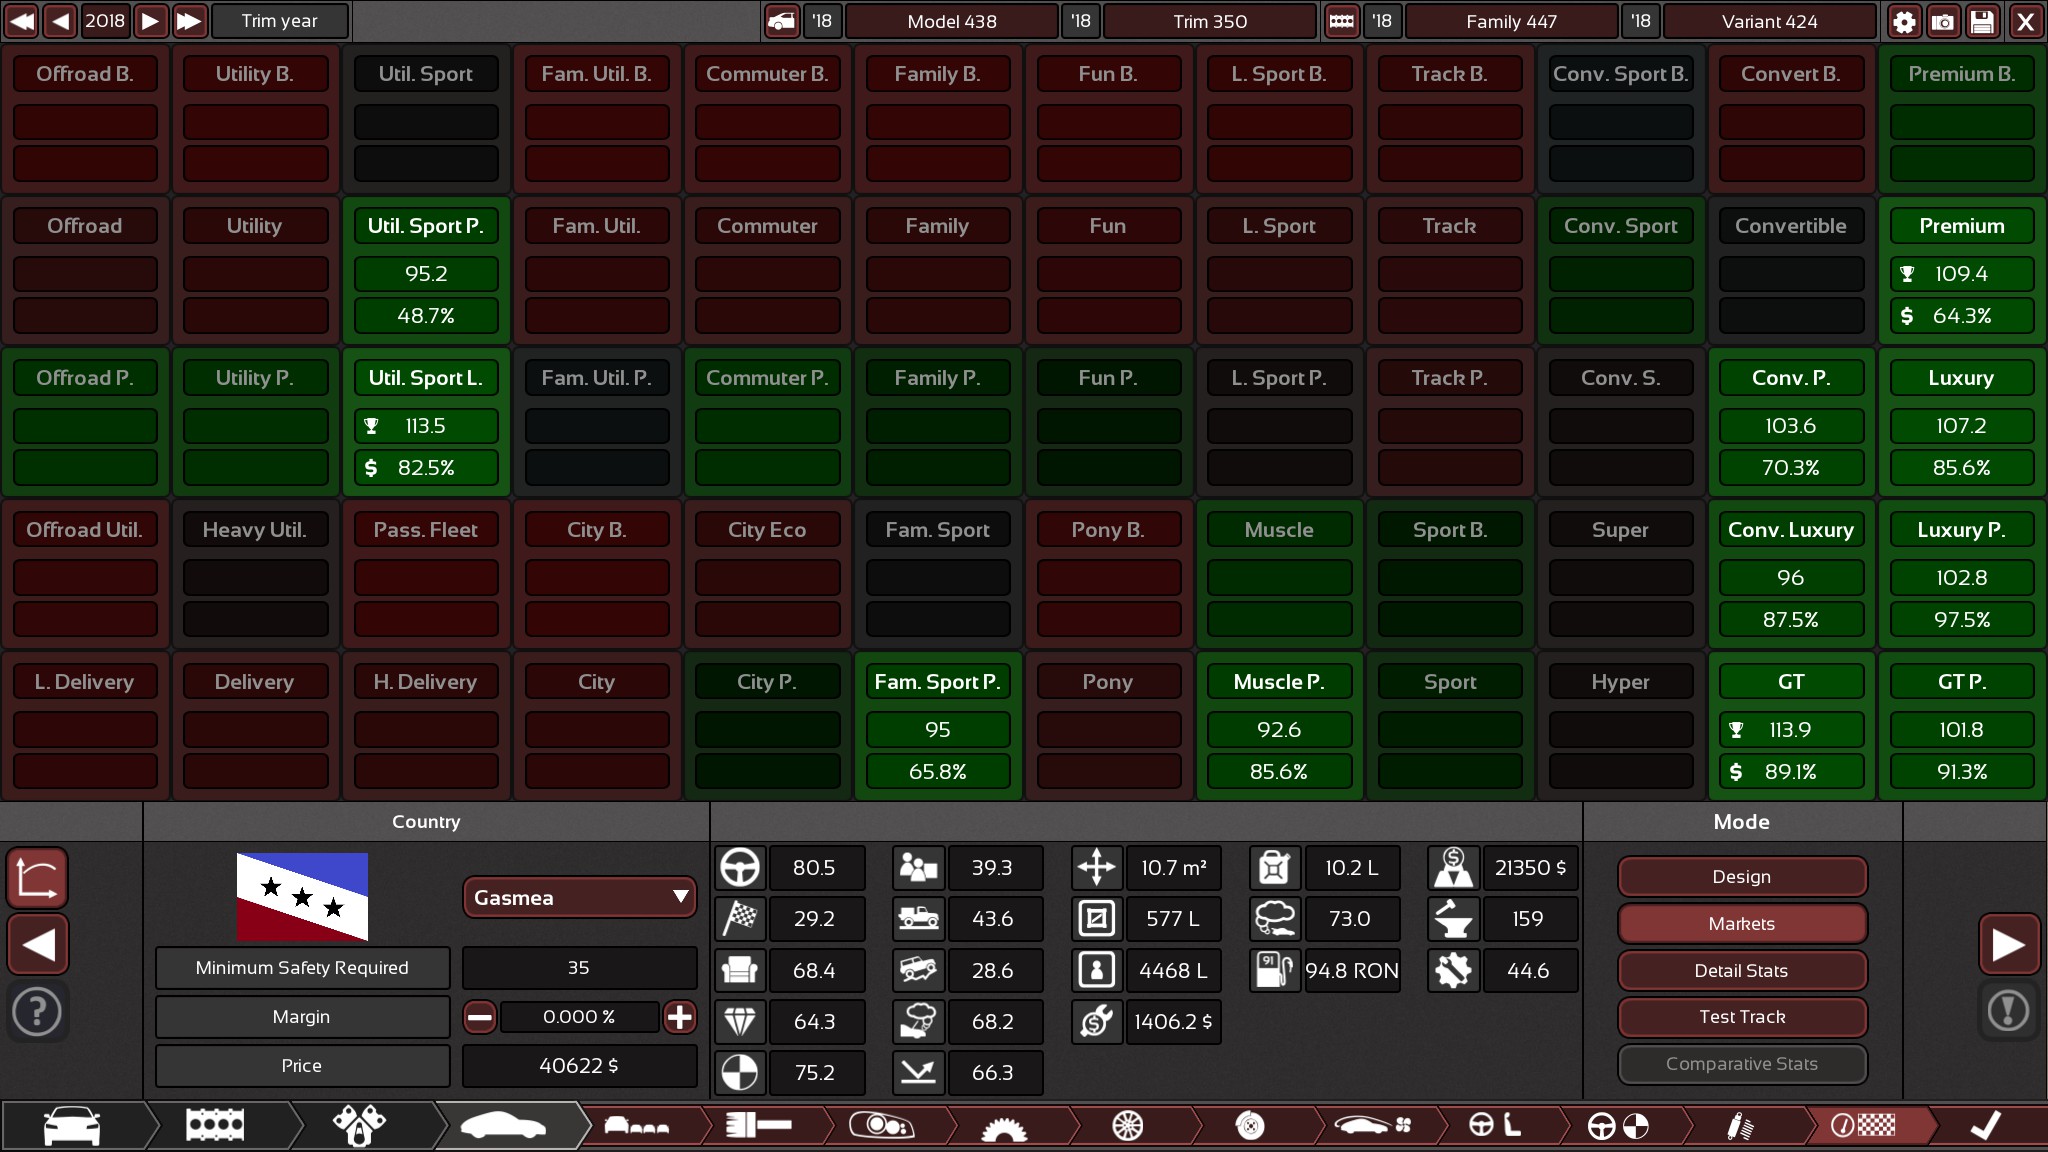This screenshot has height=1152, width=2048.
Task: Click the footprint arrows icon
Action: 1097,867
